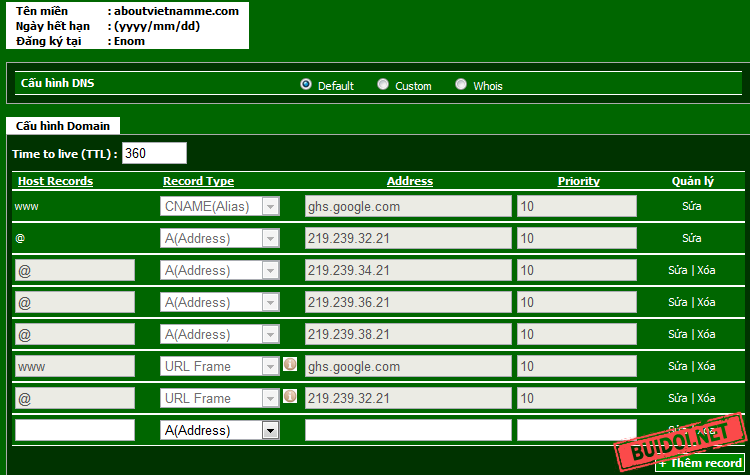
Task: Click the empty host record field in last row
Action: coord(75,430)
